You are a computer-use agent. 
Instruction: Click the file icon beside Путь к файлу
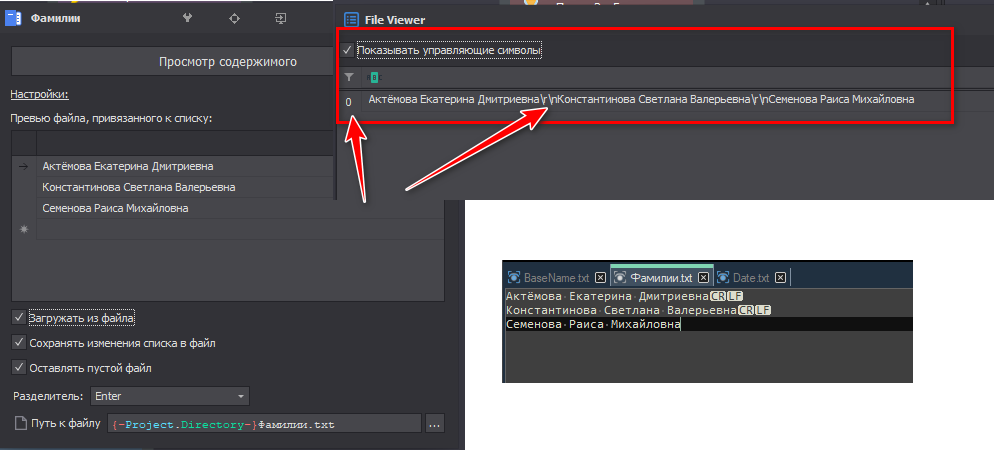click(20, 423)
